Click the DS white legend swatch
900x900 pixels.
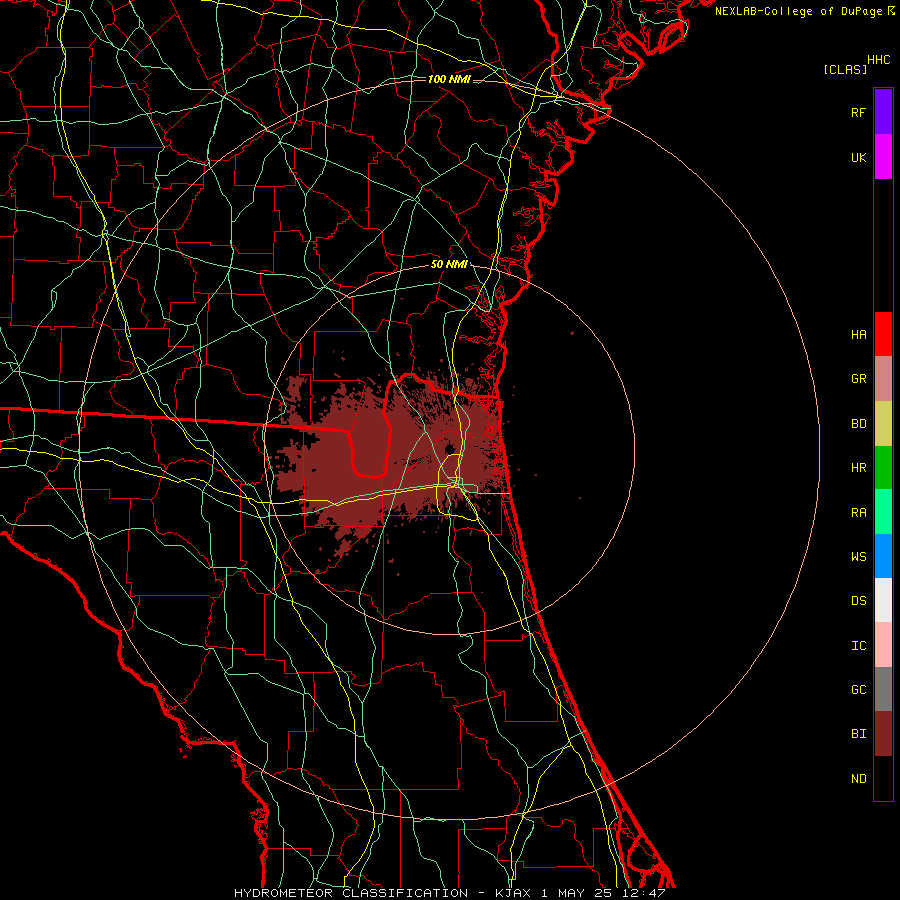pyautogui.click(x=883, y=600)
